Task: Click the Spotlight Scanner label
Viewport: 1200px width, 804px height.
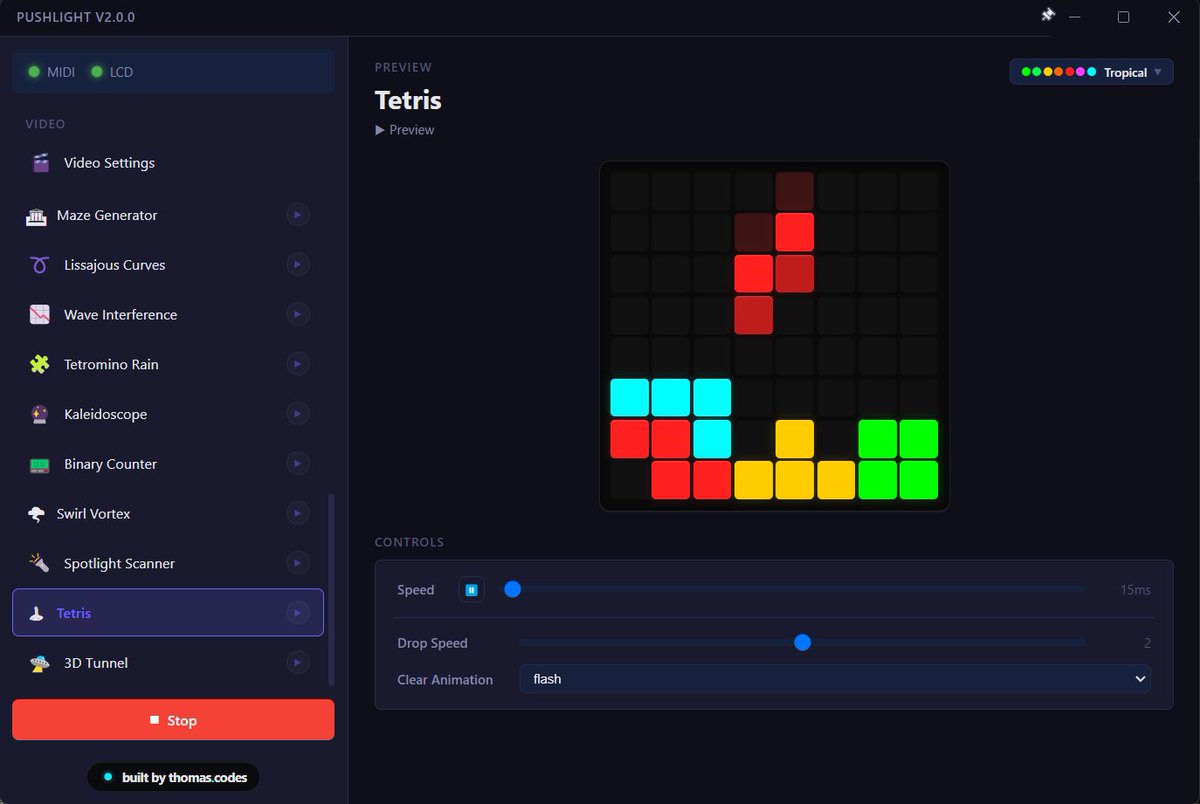Action: coord(119,564)
